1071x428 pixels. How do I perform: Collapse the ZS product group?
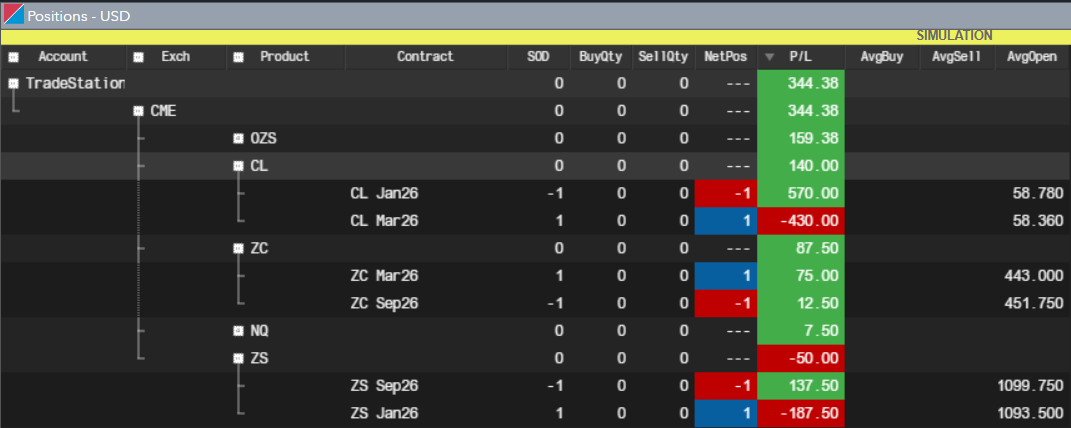pos(238,358)
